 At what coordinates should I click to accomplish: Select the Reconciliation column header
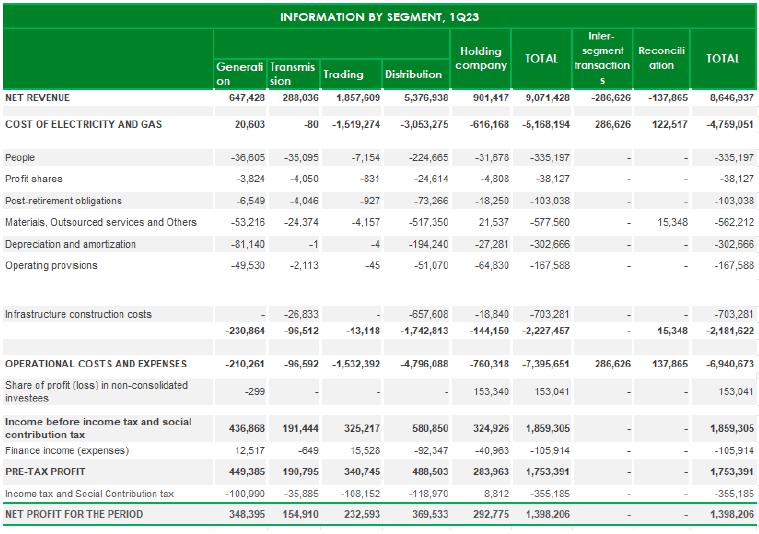662,58
